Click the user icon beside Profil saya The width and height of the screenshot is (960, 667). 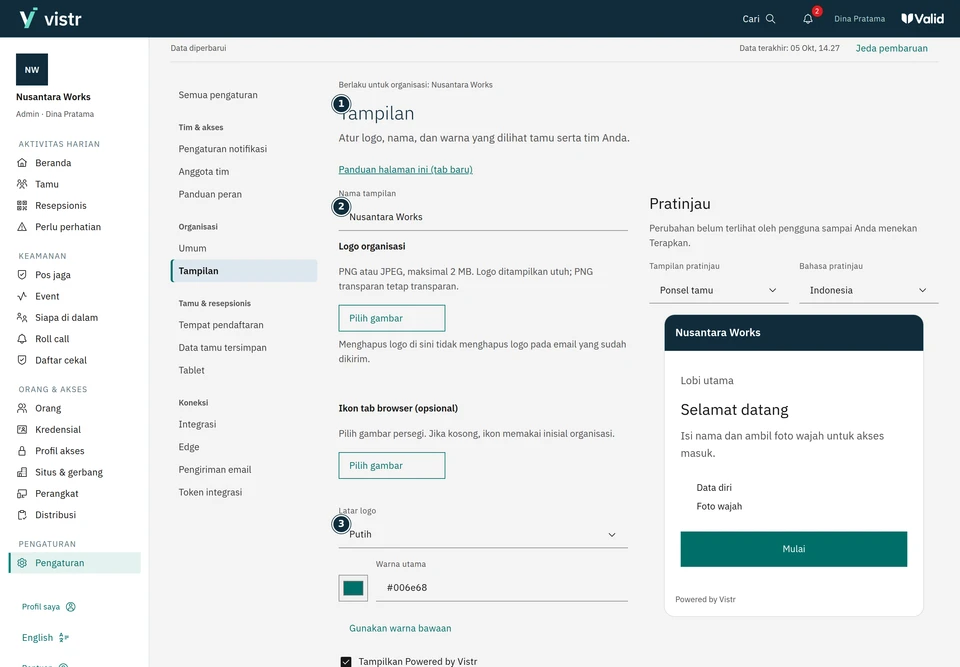[71, 607]
